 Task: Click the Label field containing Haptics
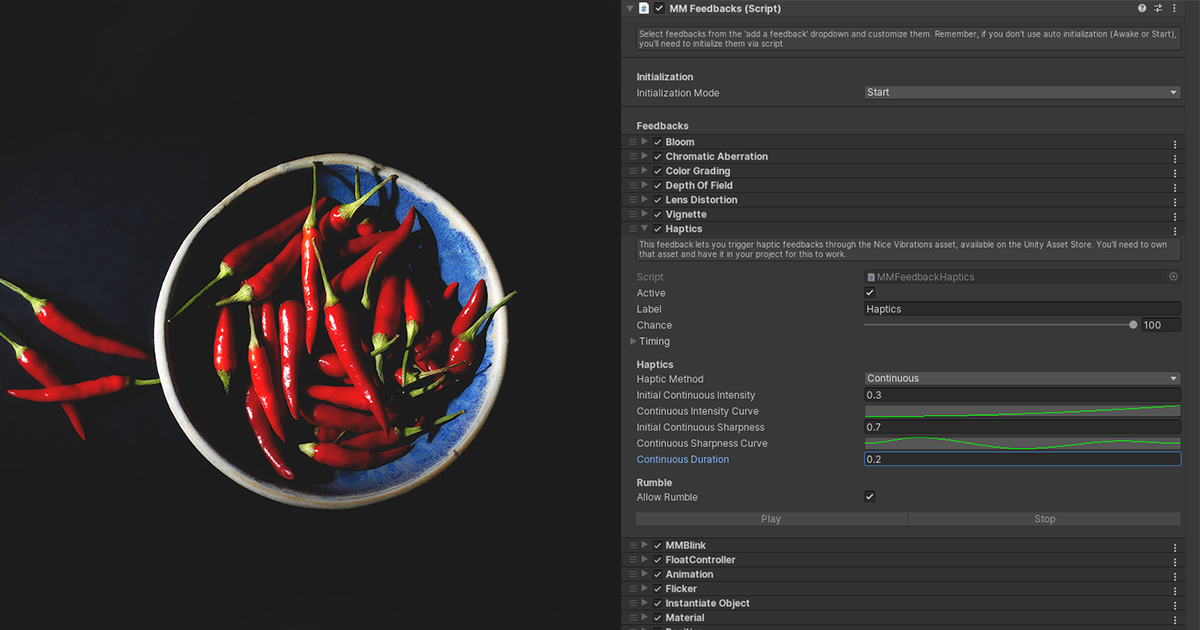coord(1020,309)
